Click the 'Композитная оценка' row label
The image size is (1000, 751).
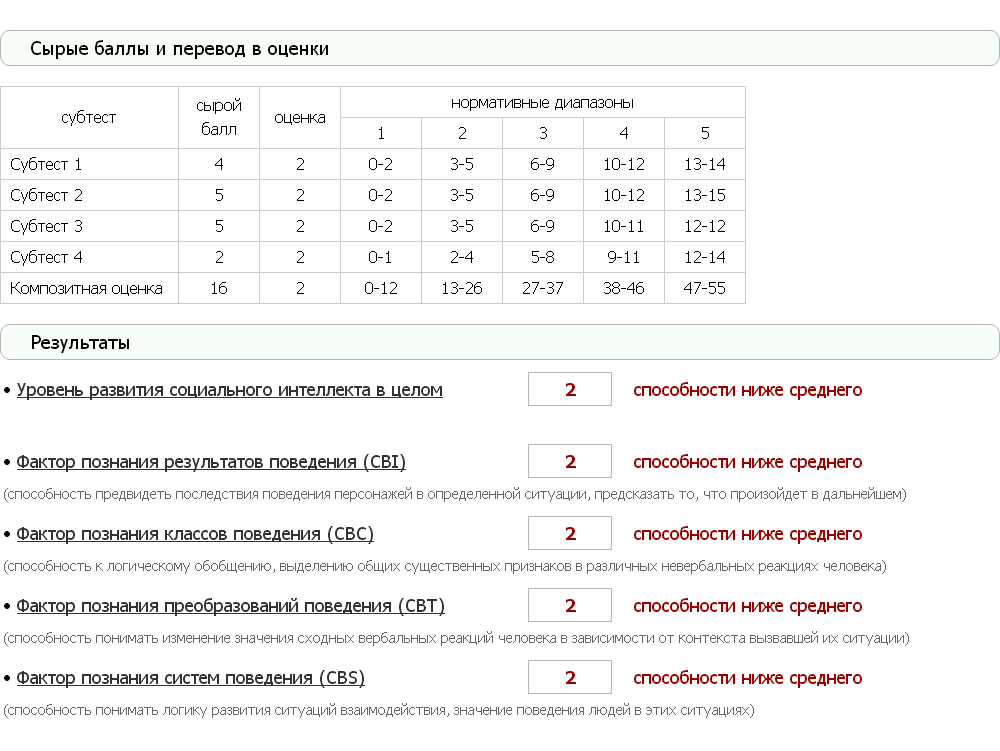86,289
